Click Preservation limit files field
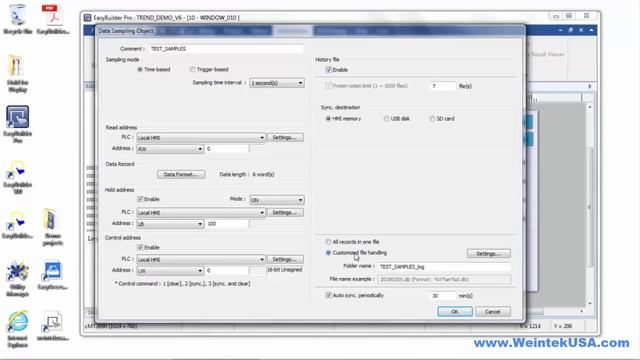The height and width of the screenshot is (360, 640). click(x=443, y=86)
